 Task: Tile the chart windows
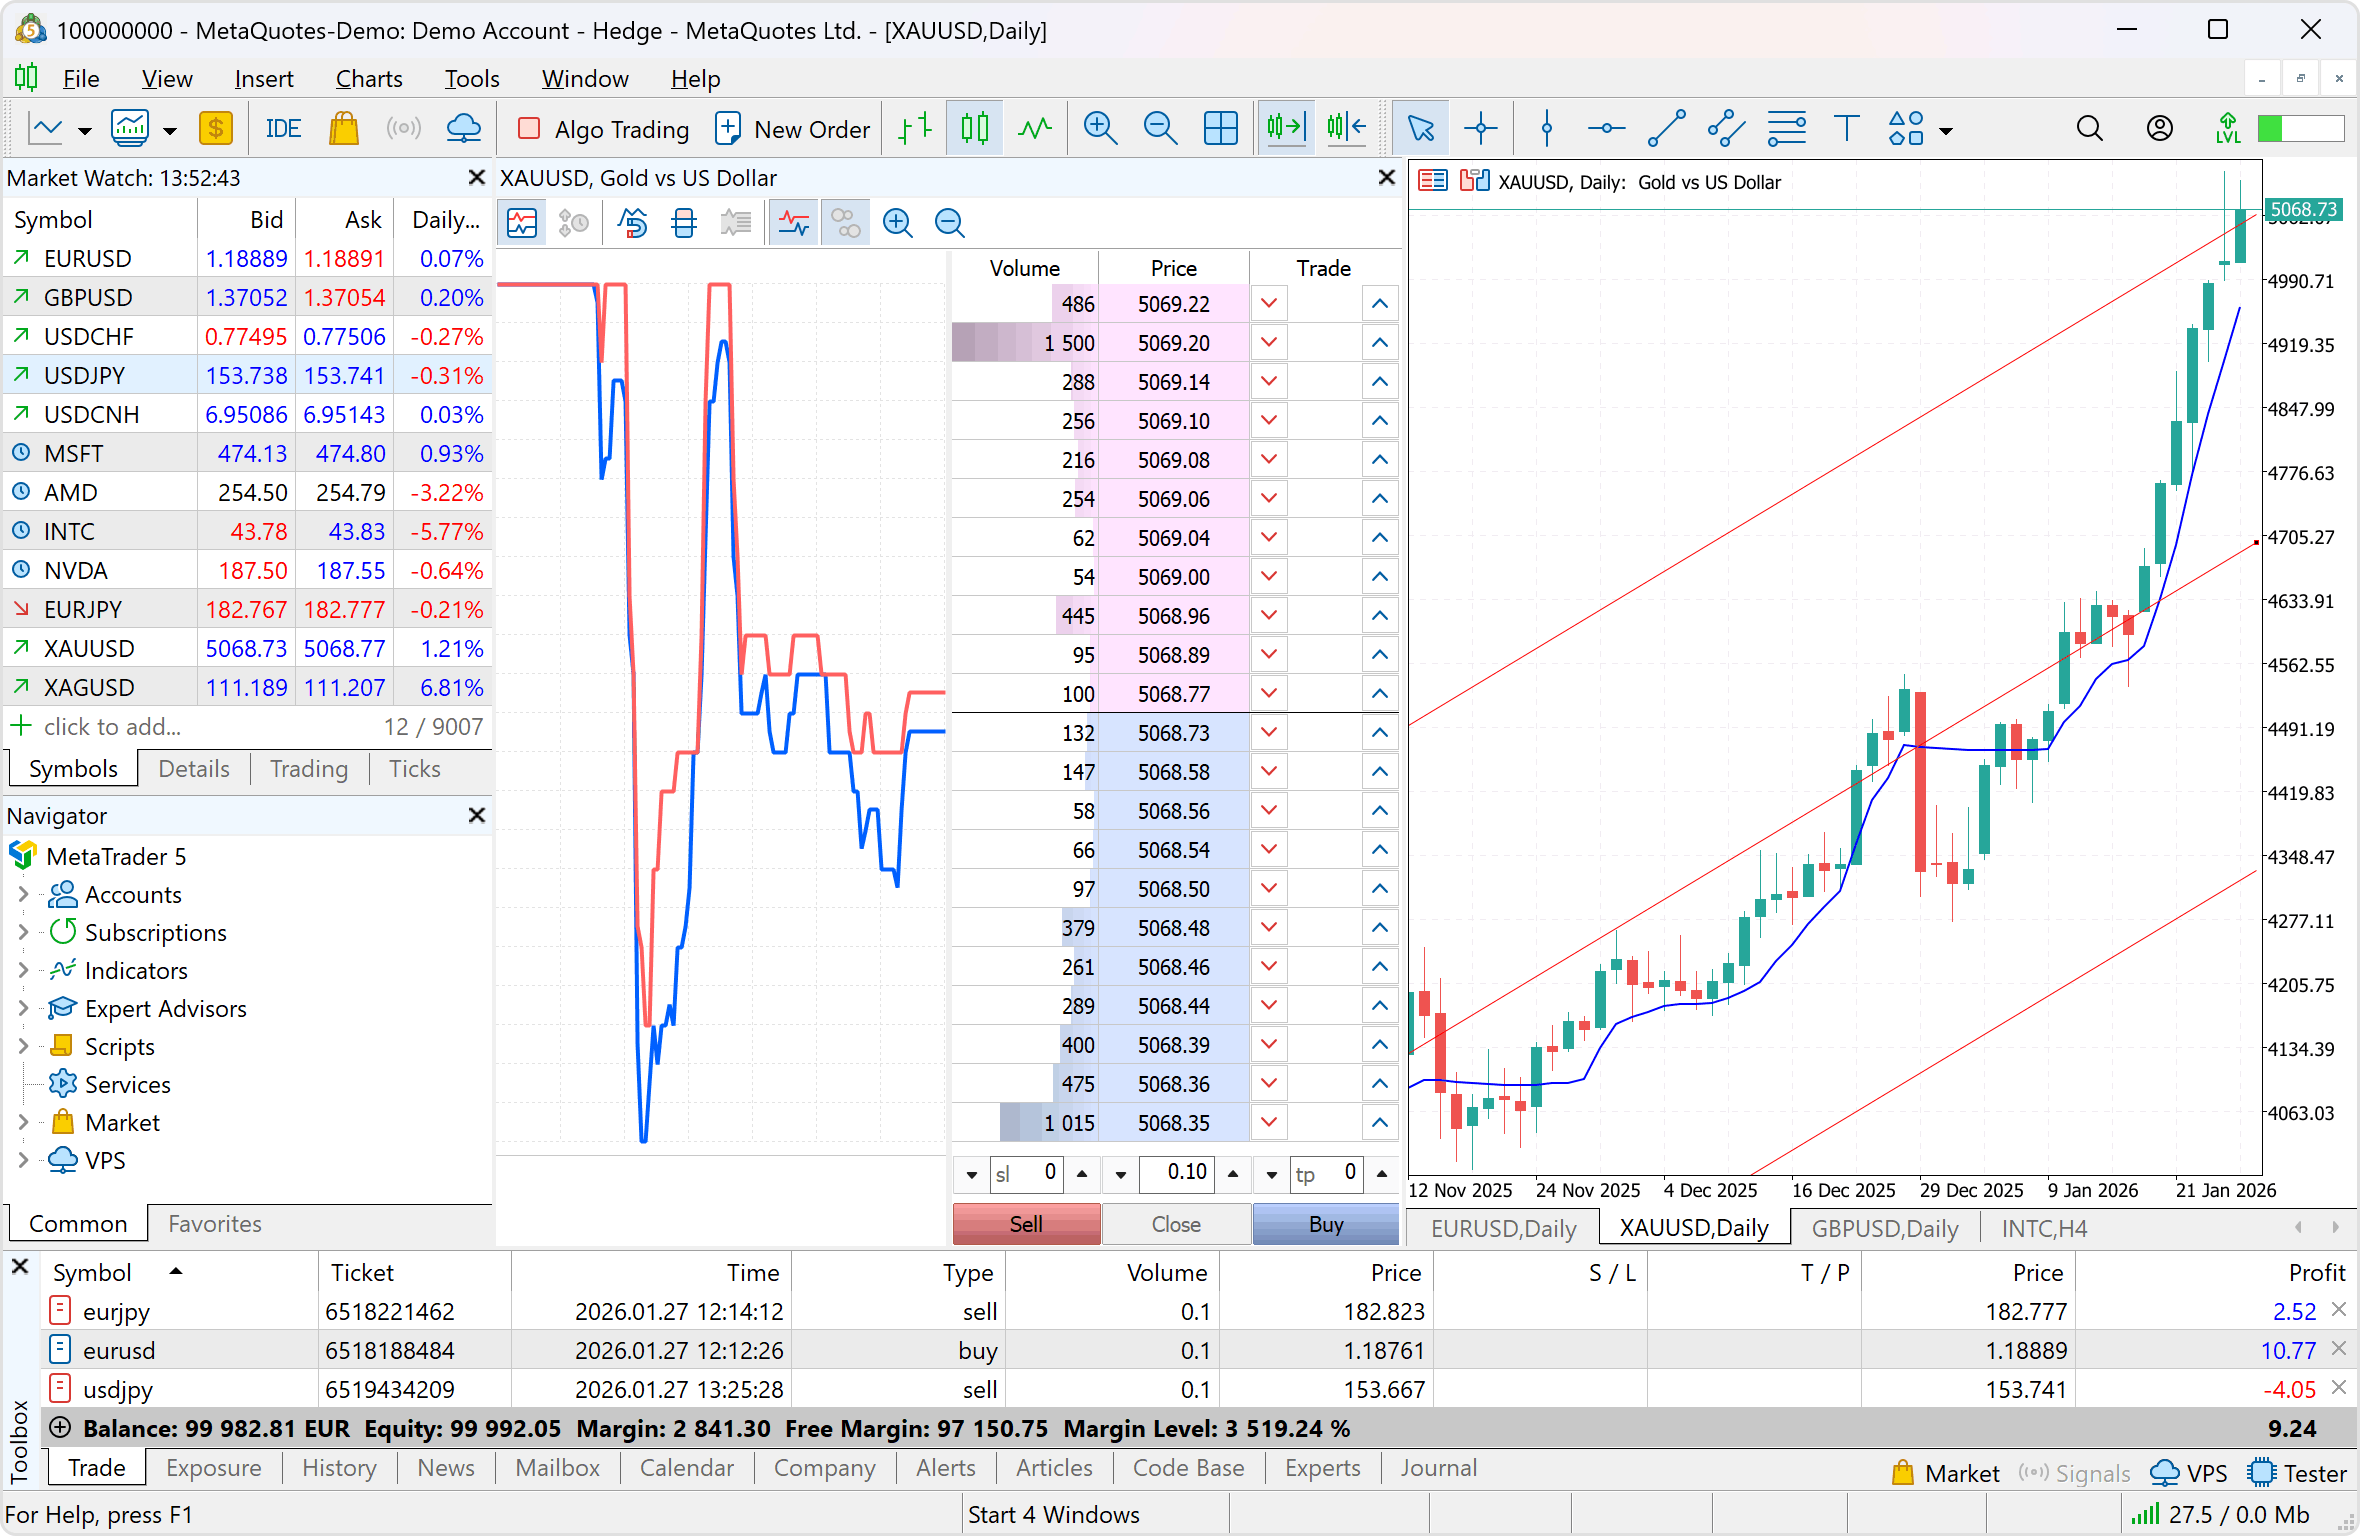pyautogui.click(x=1221, y=128)
